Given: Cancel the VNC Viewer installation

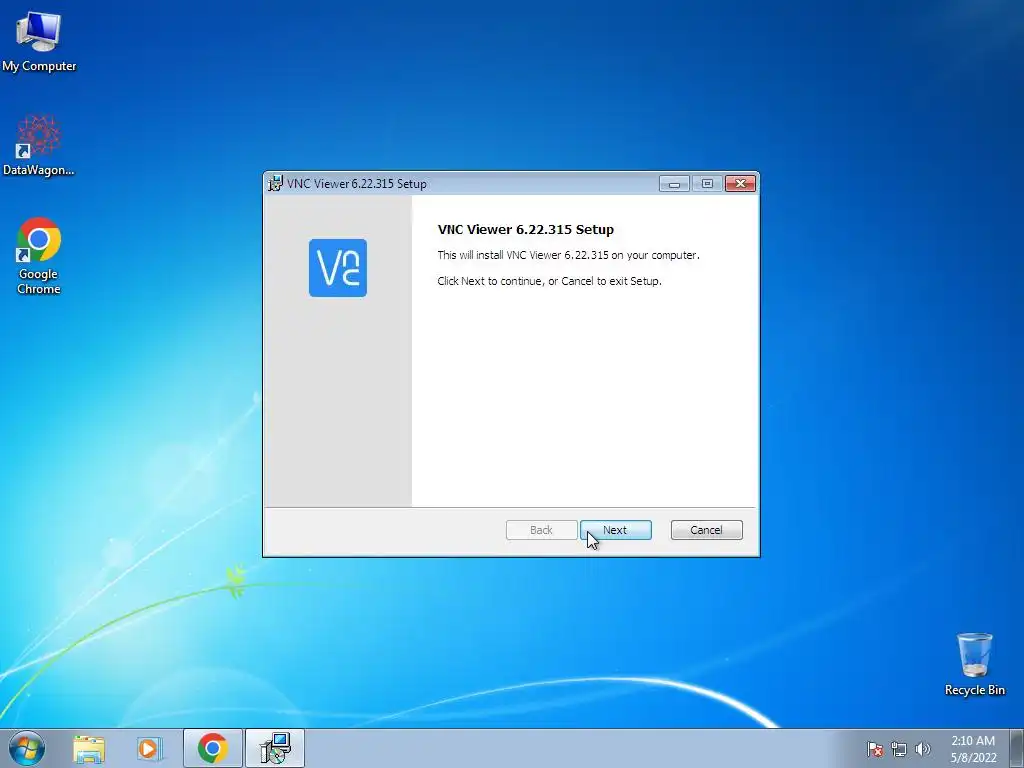Looking at the screenshot, I should click(x=707, y=530).
